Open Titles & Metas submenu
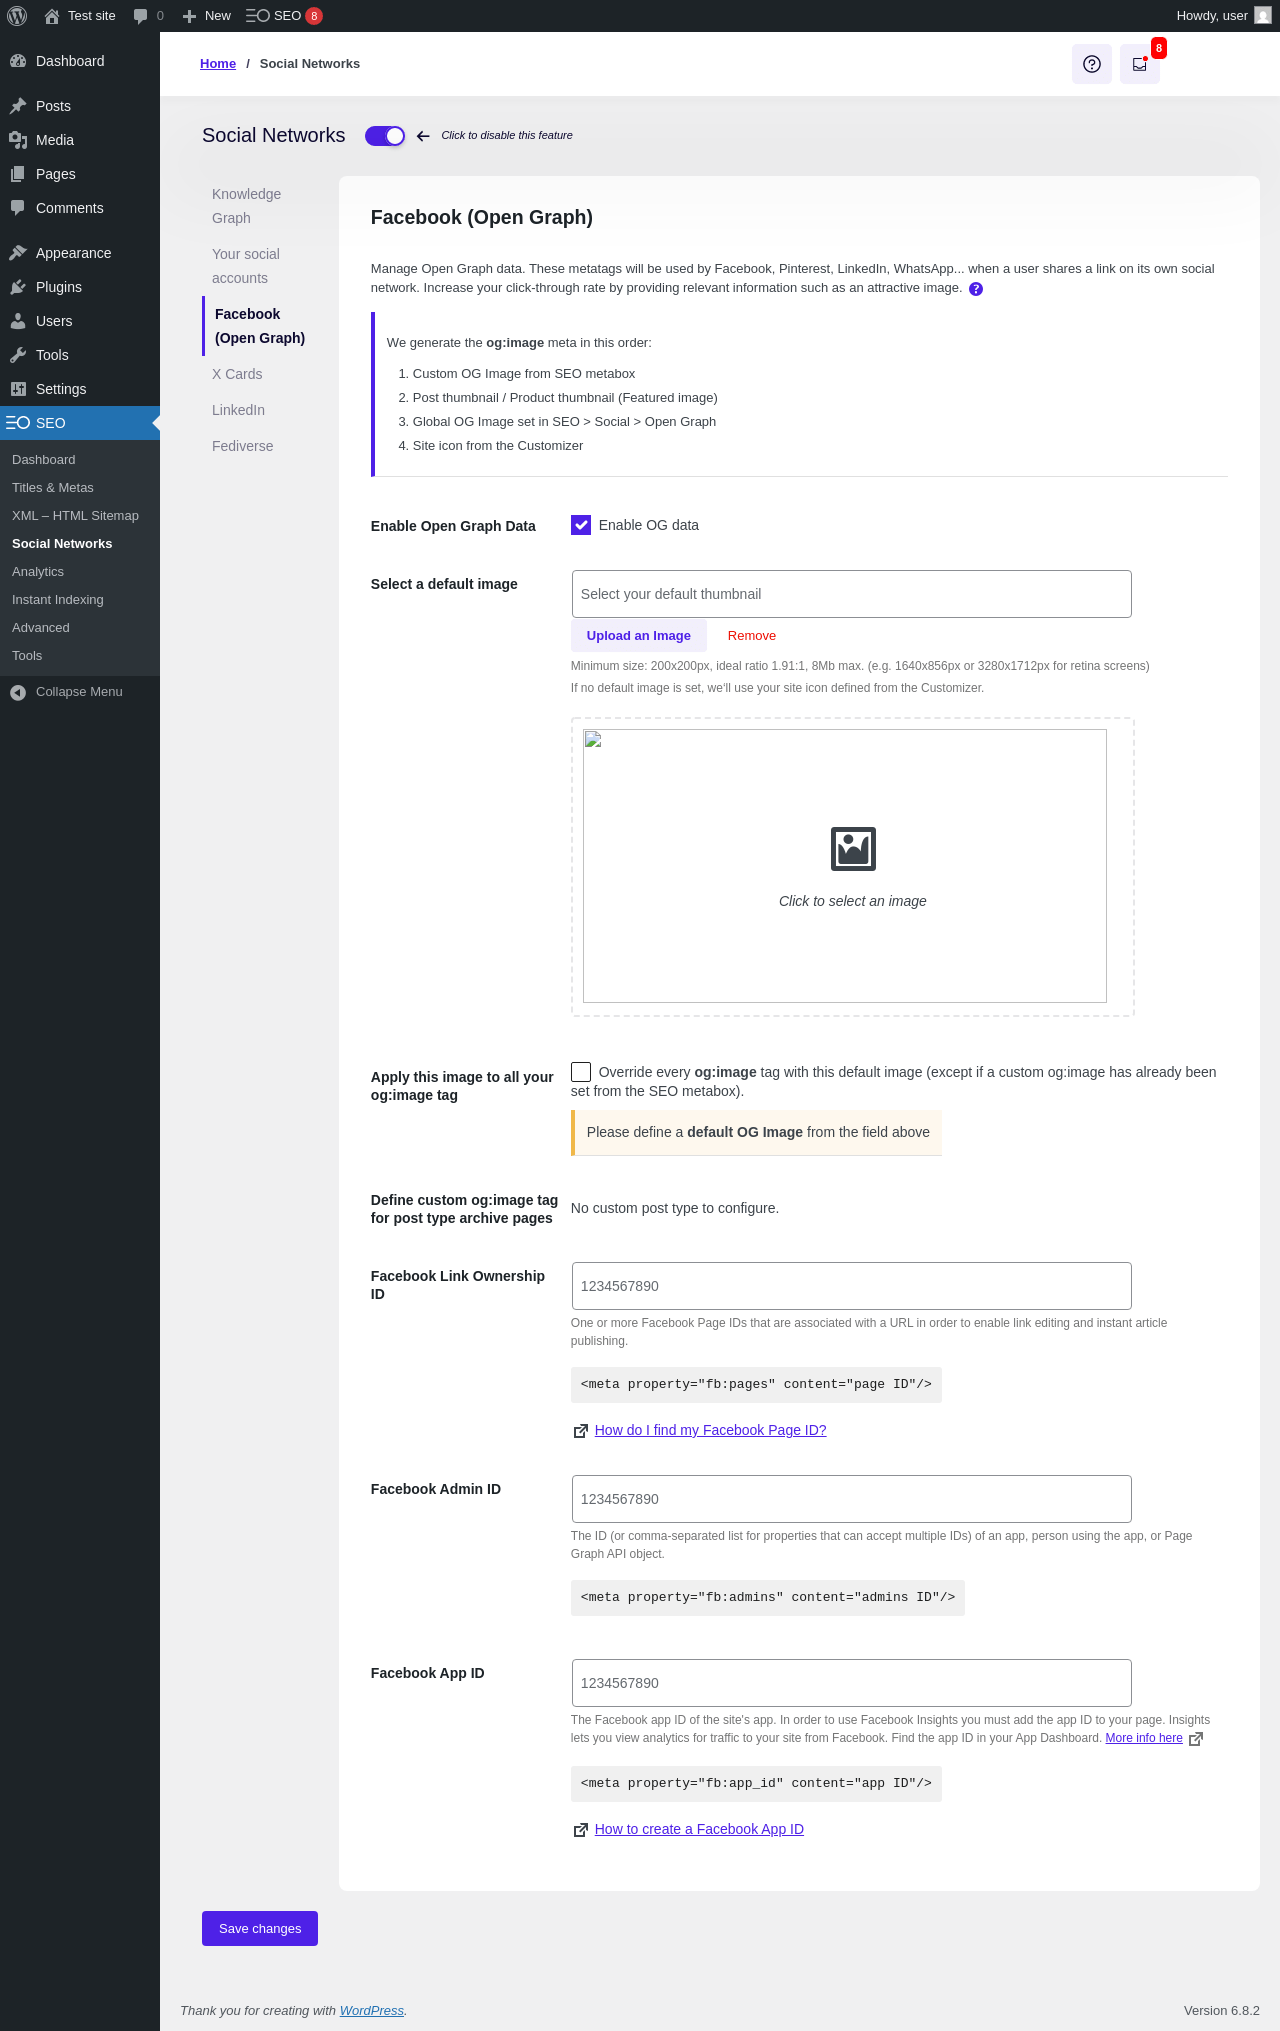Viewport: 1280px width, 2031px height. (80, 488)
